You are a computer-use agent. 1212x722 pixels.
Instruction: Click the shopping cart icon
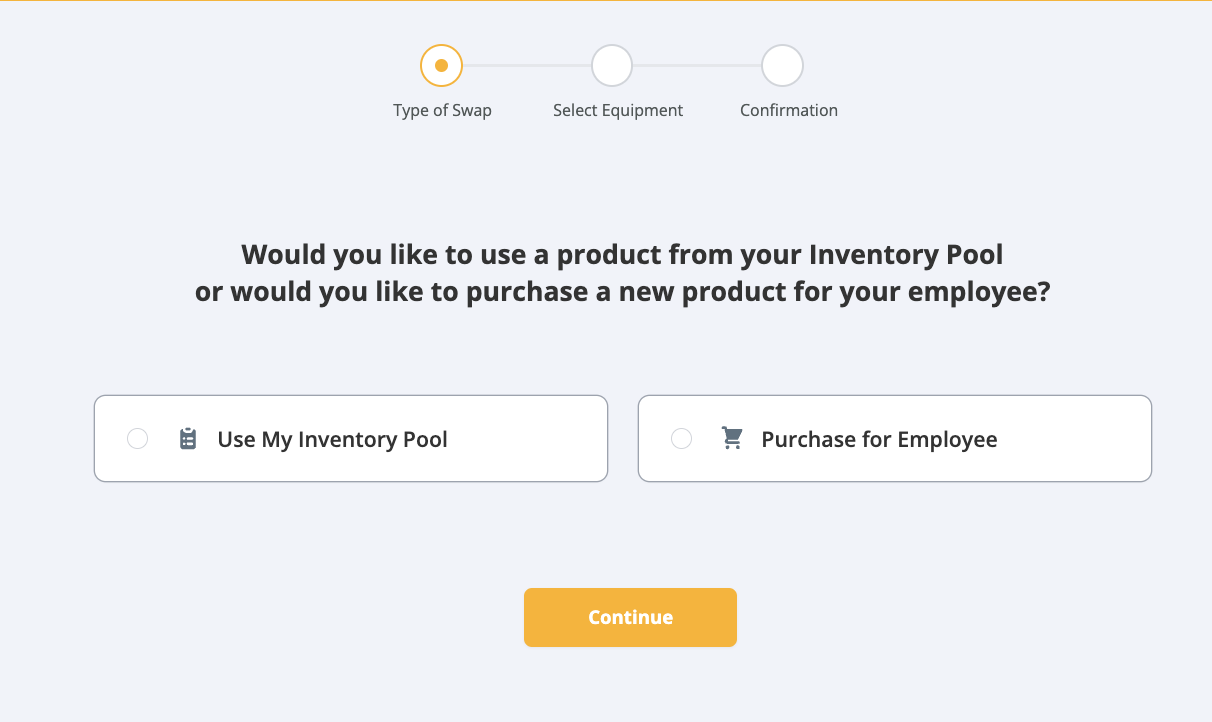[x=732, y=439]
